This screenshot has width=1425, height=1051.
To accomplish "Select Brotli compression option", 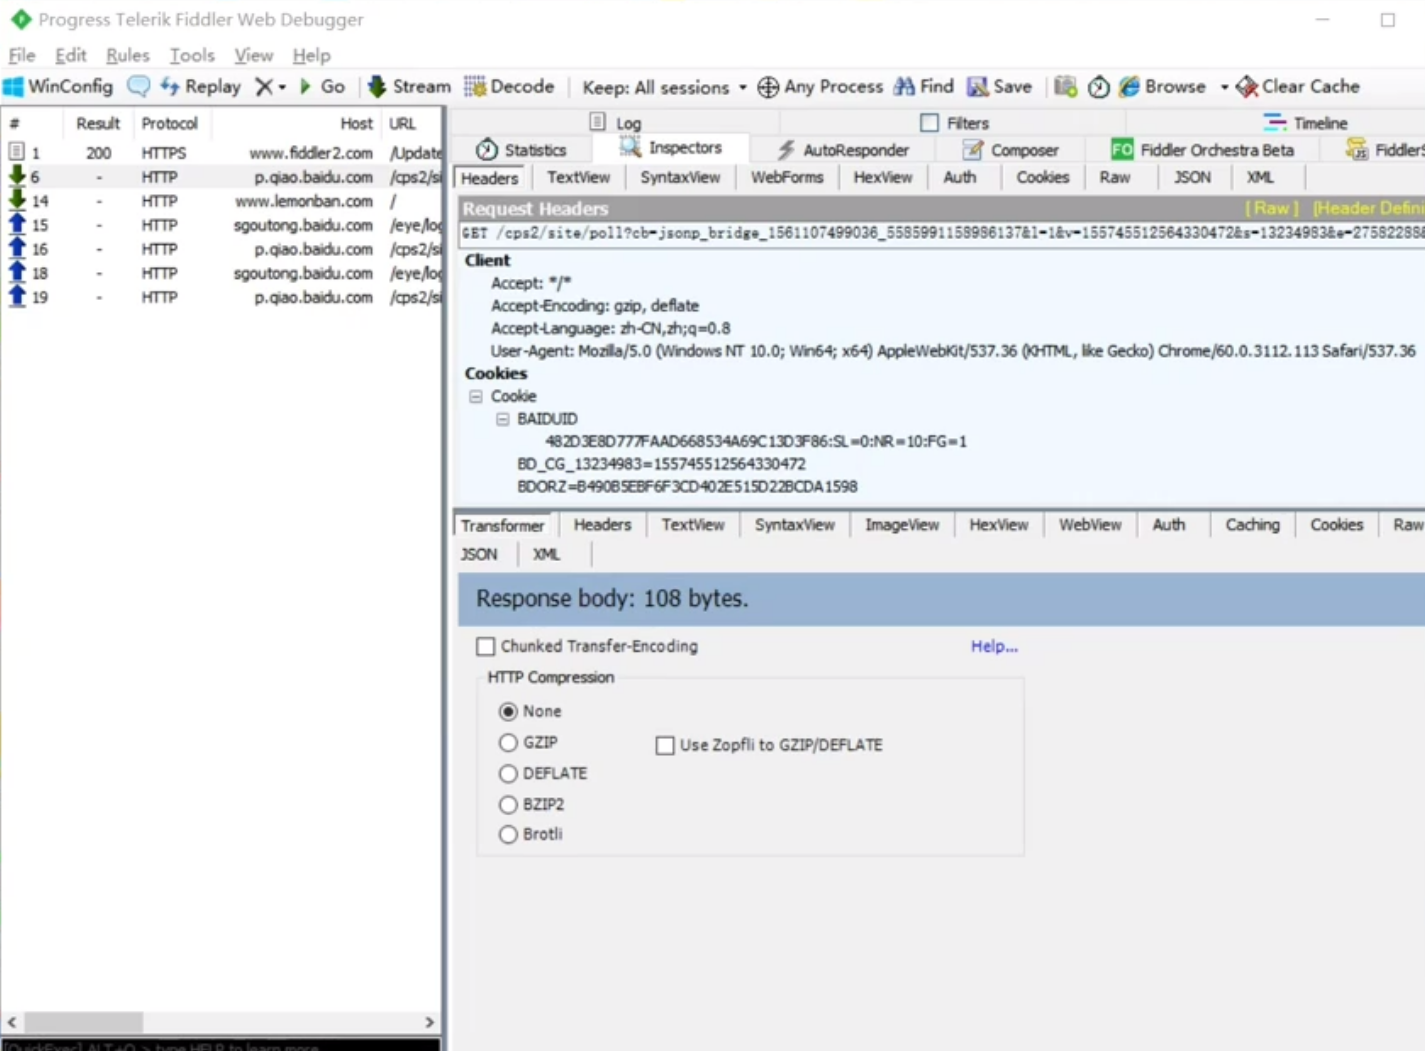I will click(x=508, y=834).
